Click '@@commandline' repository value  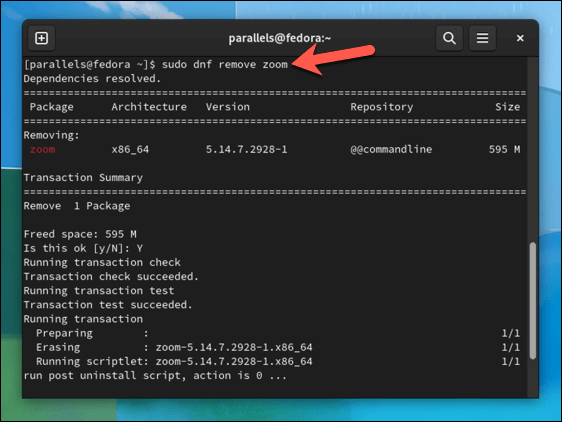pos(391,150)
